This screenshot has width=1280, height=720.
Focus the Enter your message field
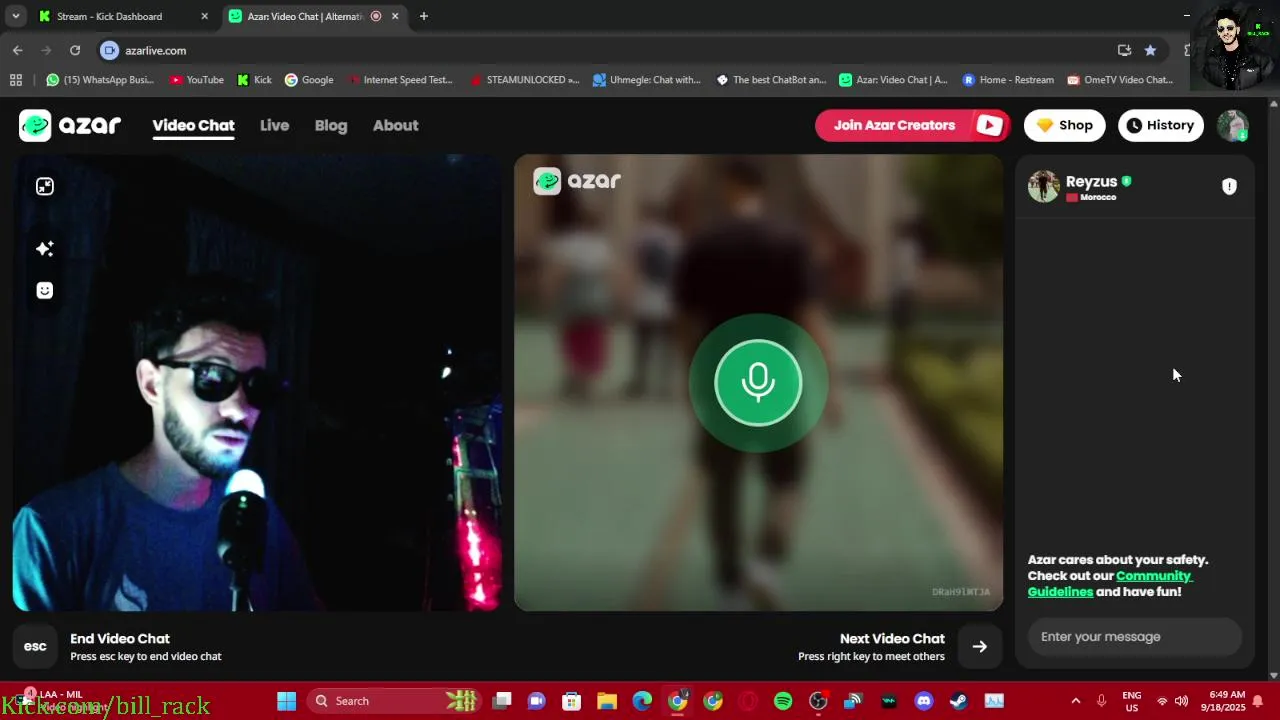click(x=1134, y=636)
